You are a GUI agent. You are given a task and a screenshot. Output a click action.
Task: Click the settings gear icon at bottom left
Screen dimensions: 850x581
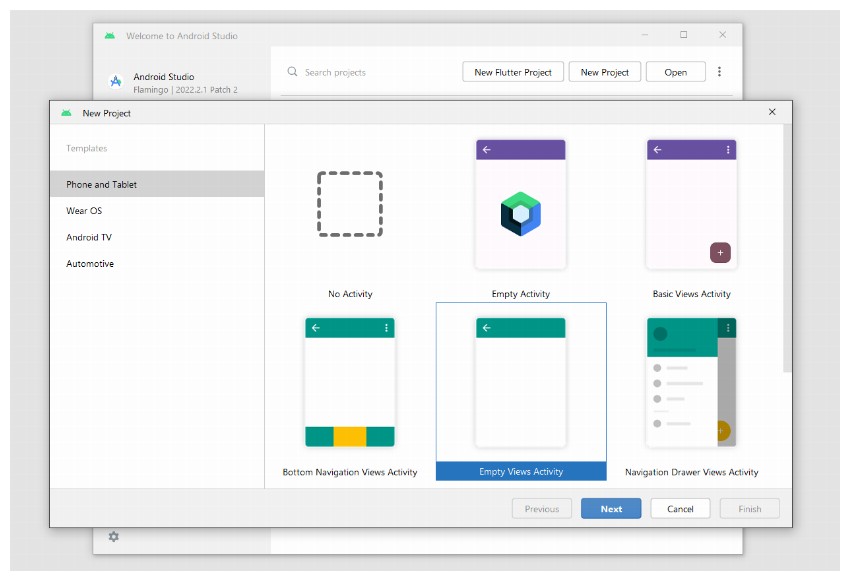(115, 537)
